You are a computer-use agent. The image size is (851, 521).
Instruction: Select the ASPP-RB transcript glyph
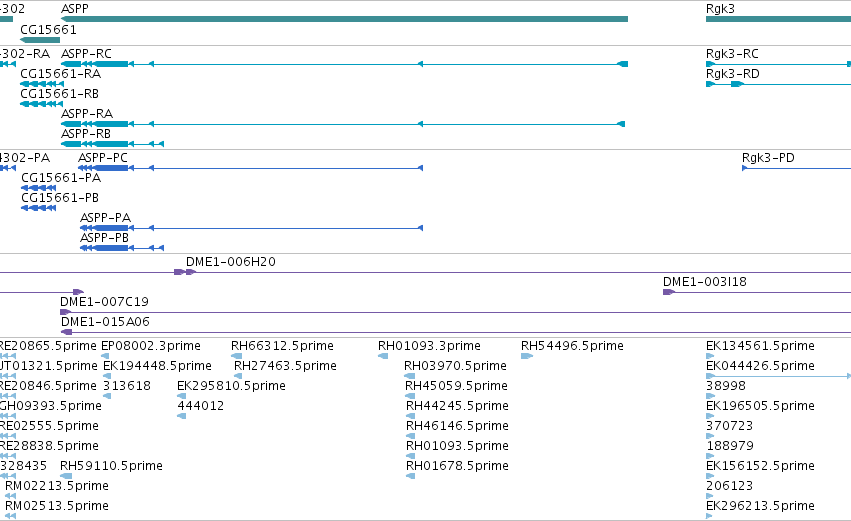pos(112,144)
